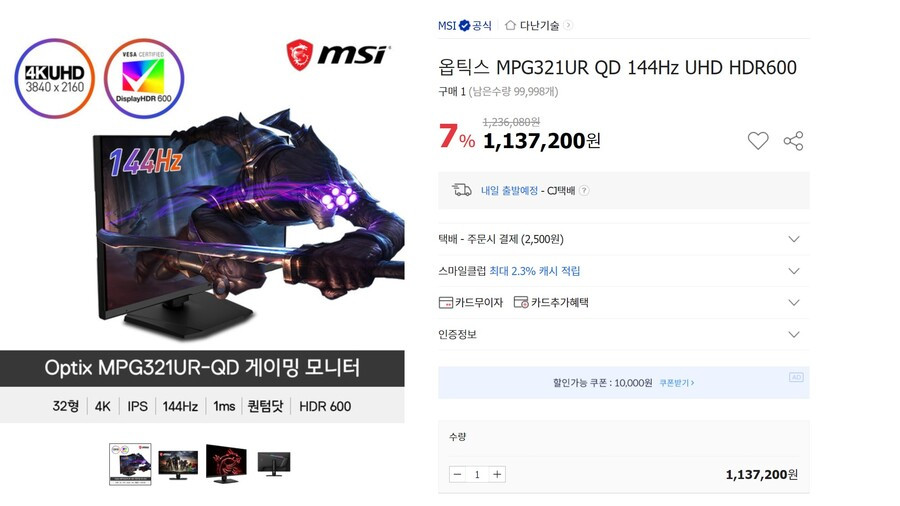Add product to wishlist with heart icon
Screen dimensions: 900x506
pos(758,141)
